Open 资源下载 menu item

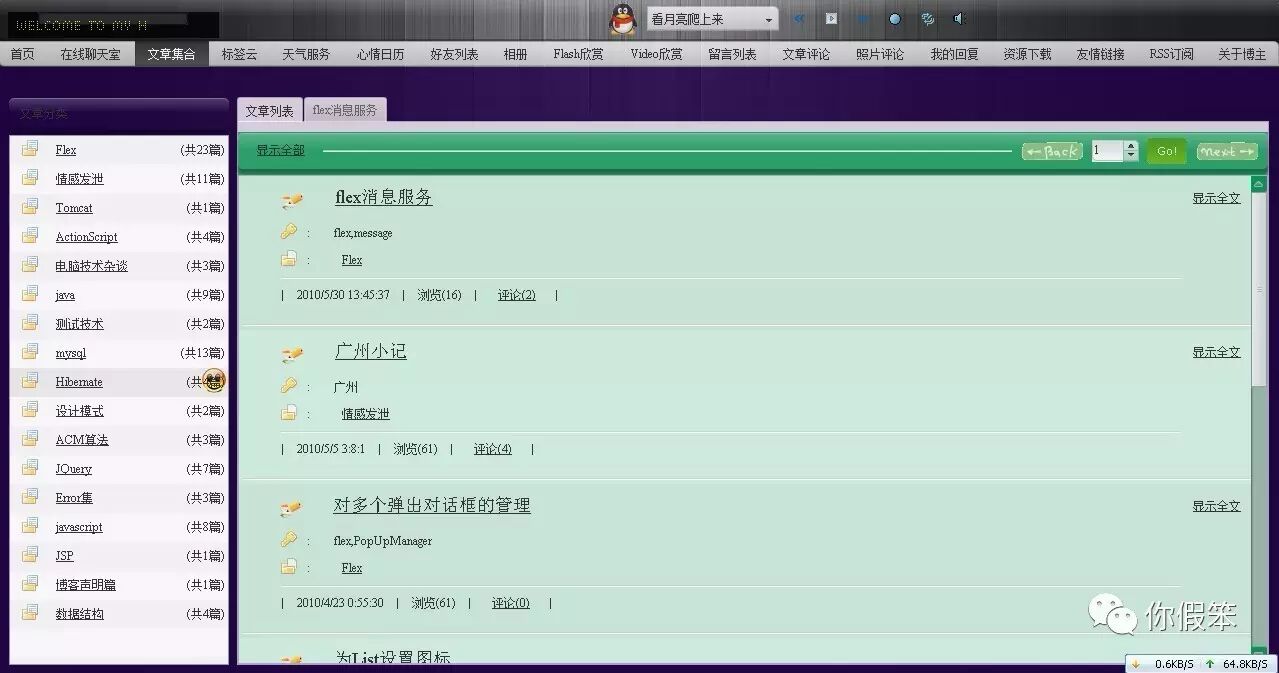coord(1028,54)
